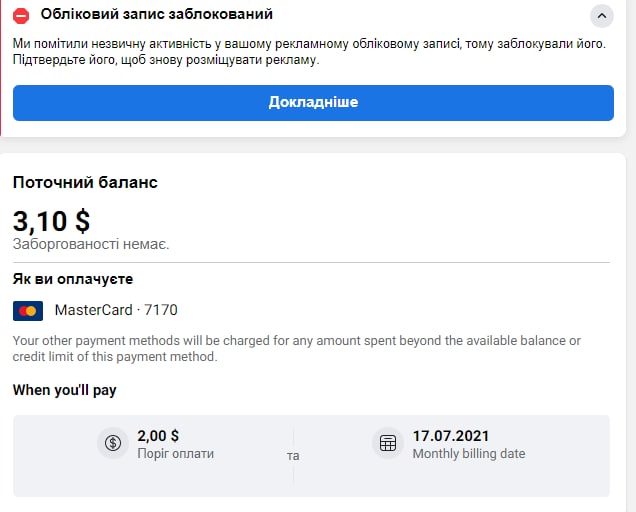The height and width of the screenshot is (512, 636).
Task: Click the та separator between threshold and date
Action: tap(293, 456)
